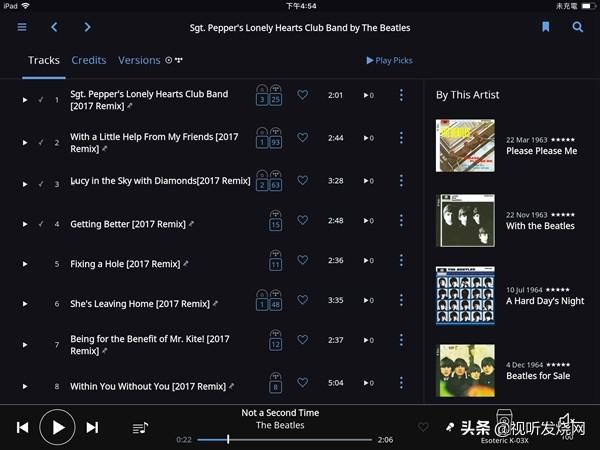Viewport: 600px width, 450px height.
Task: Open more options for Getting Better
Action: [401, 220]
